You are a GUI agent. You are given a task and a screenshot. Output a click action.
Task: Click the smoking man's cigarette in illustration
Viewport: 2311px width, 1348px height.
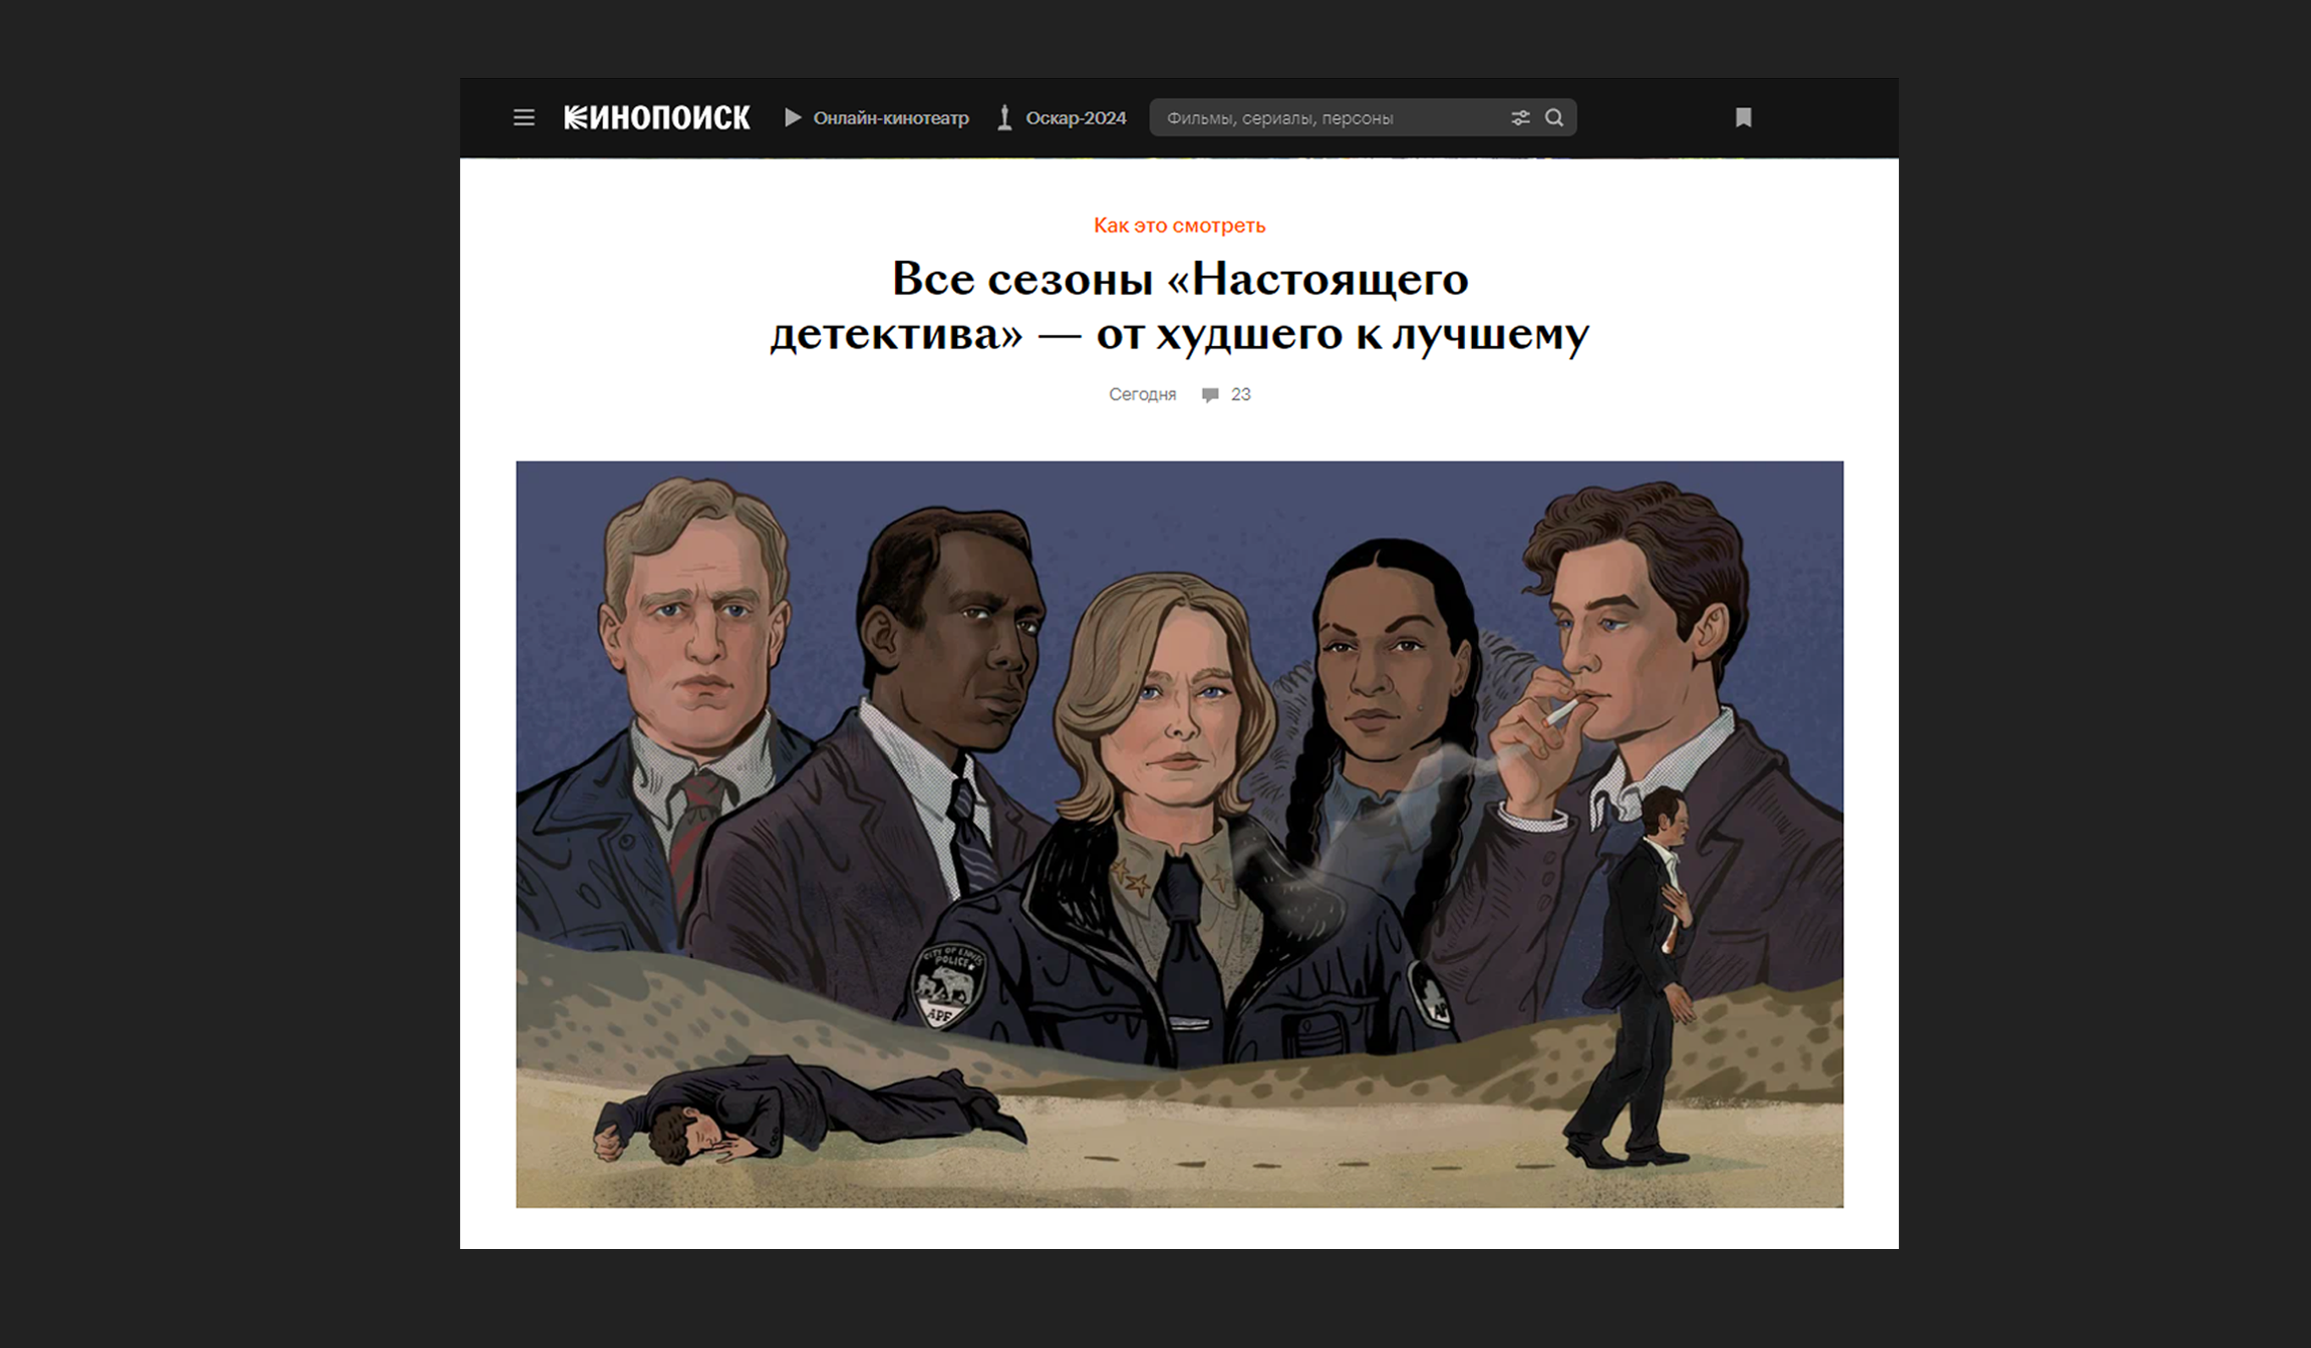click(1563, 711)
